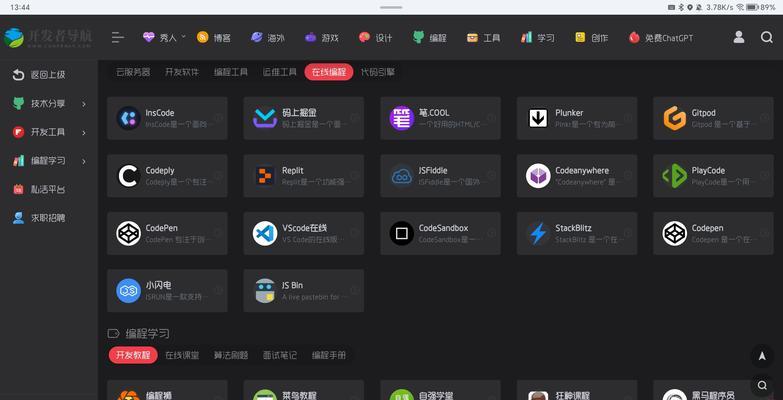Click the Codeanywhere cube icon
Screen dimensions: 783x400
click(x=538, y=176)
